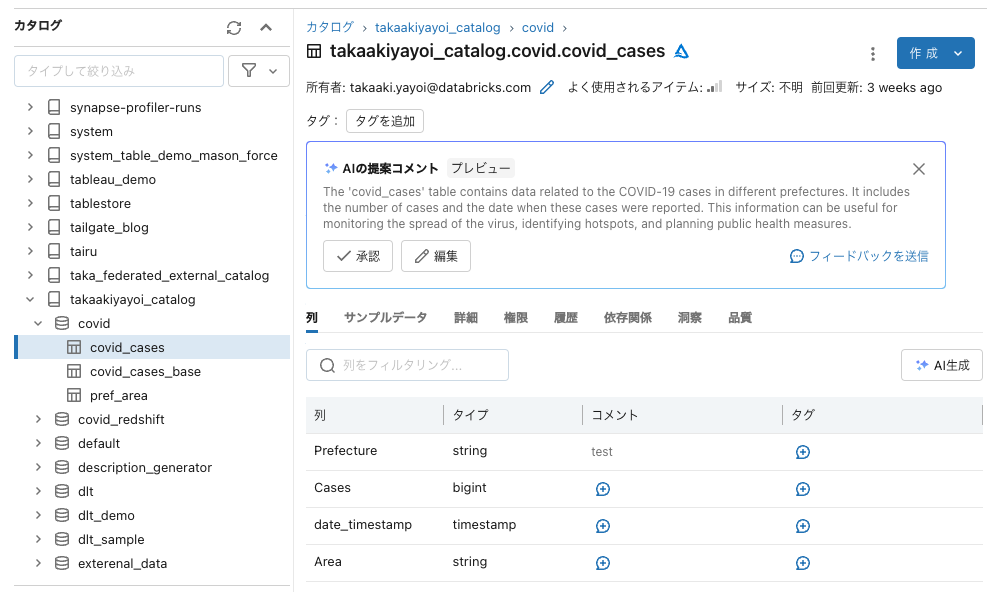Click the column filter input field
Viewport: 999px width, 592px height.
(x=407, y=365)
